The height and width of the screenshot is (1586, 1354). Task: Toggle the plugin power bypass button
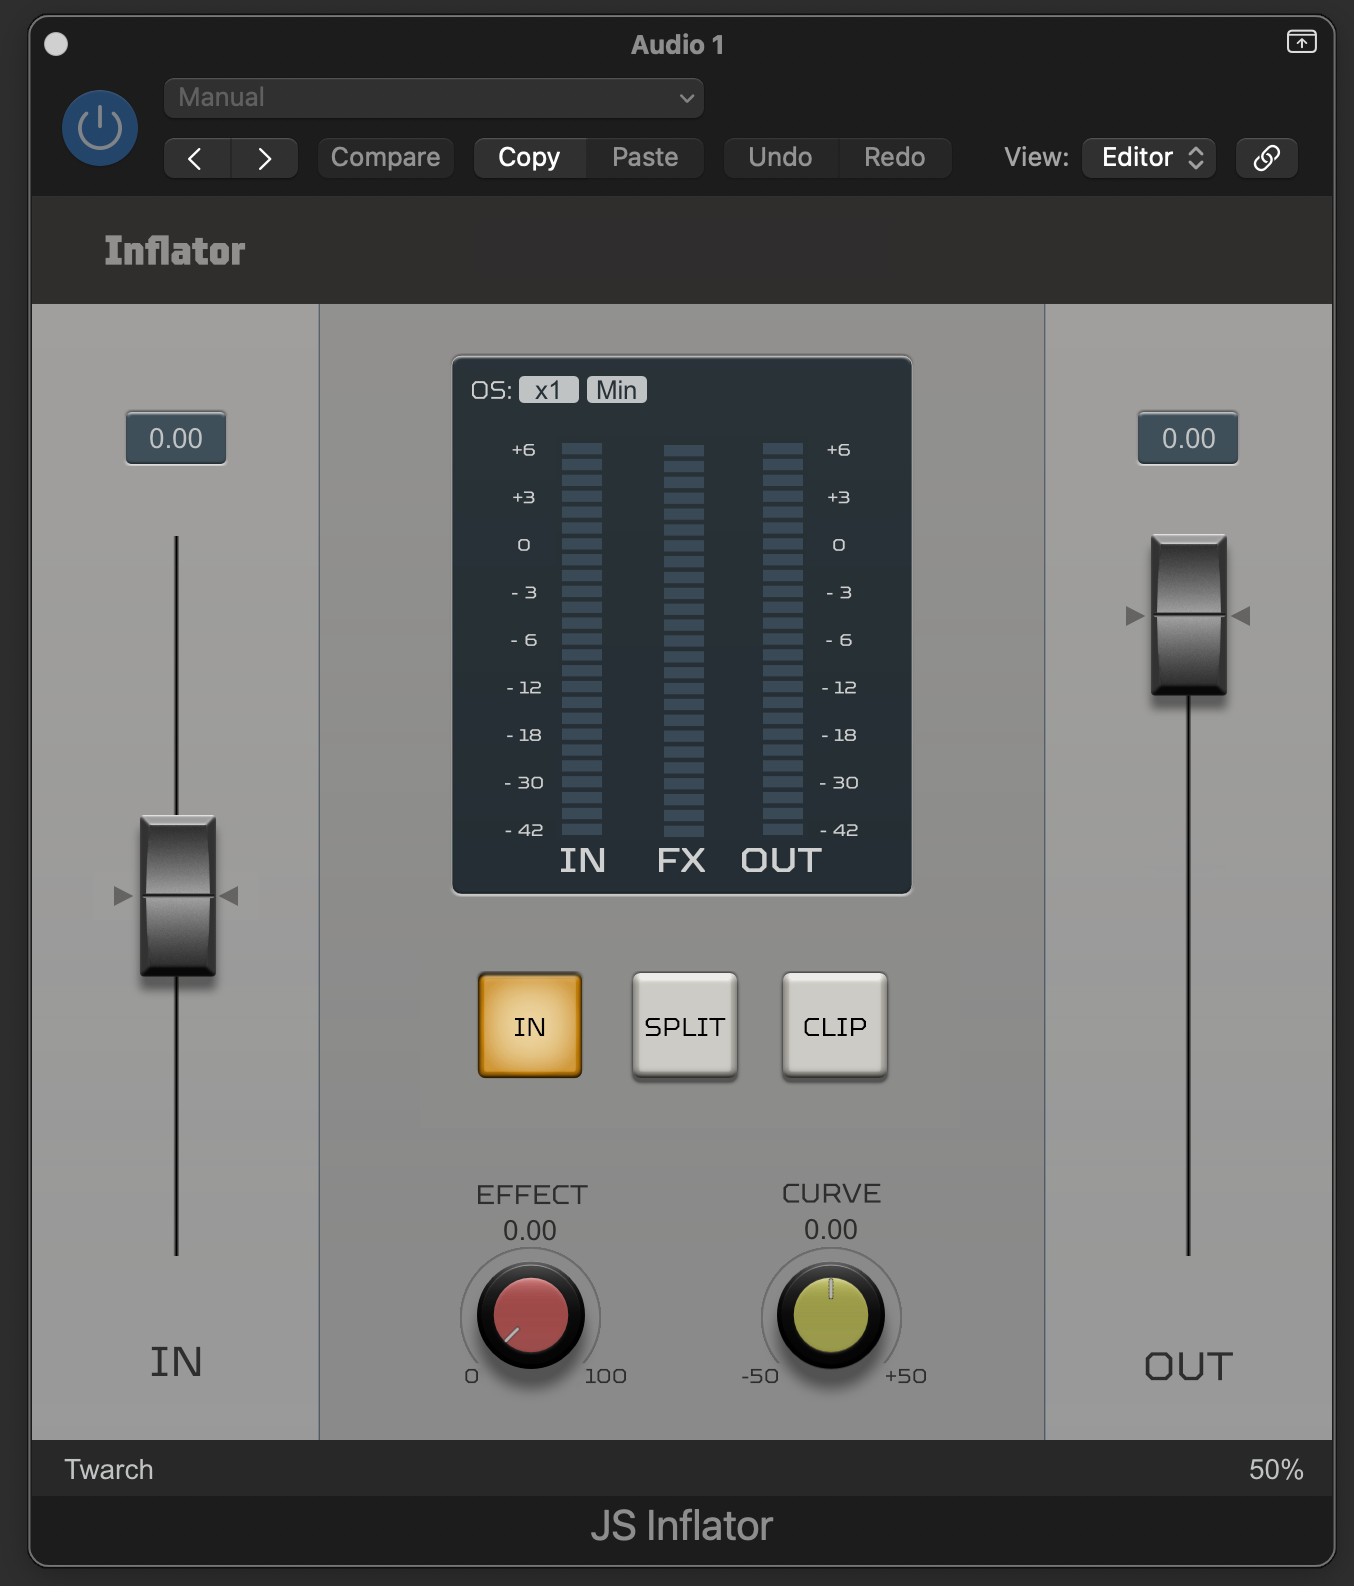click(100, 128)
